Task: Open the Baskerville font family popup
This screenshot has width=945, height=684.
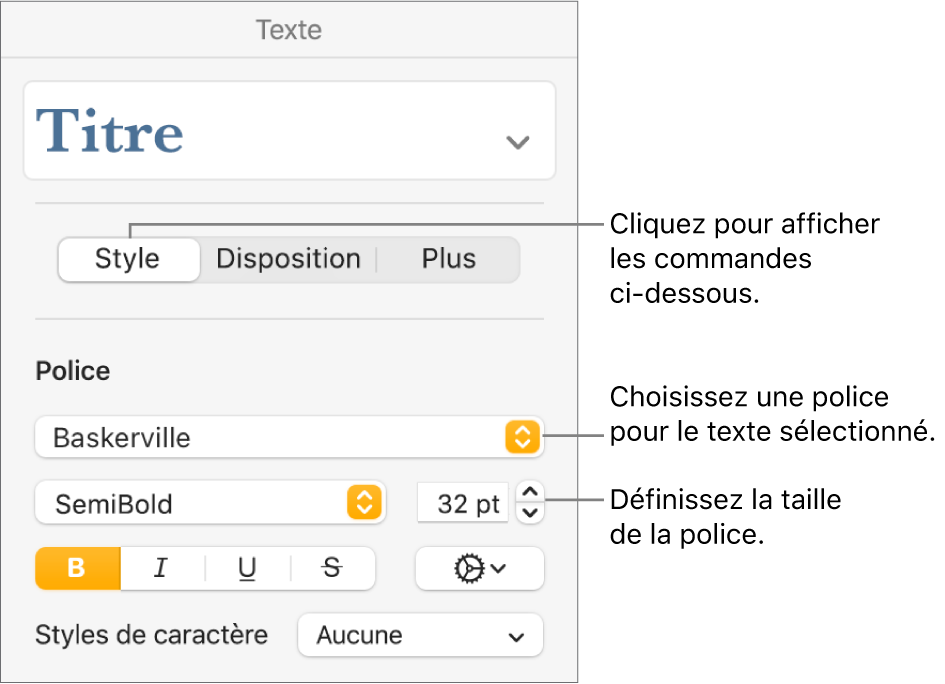Action: [x=289, y=437]
